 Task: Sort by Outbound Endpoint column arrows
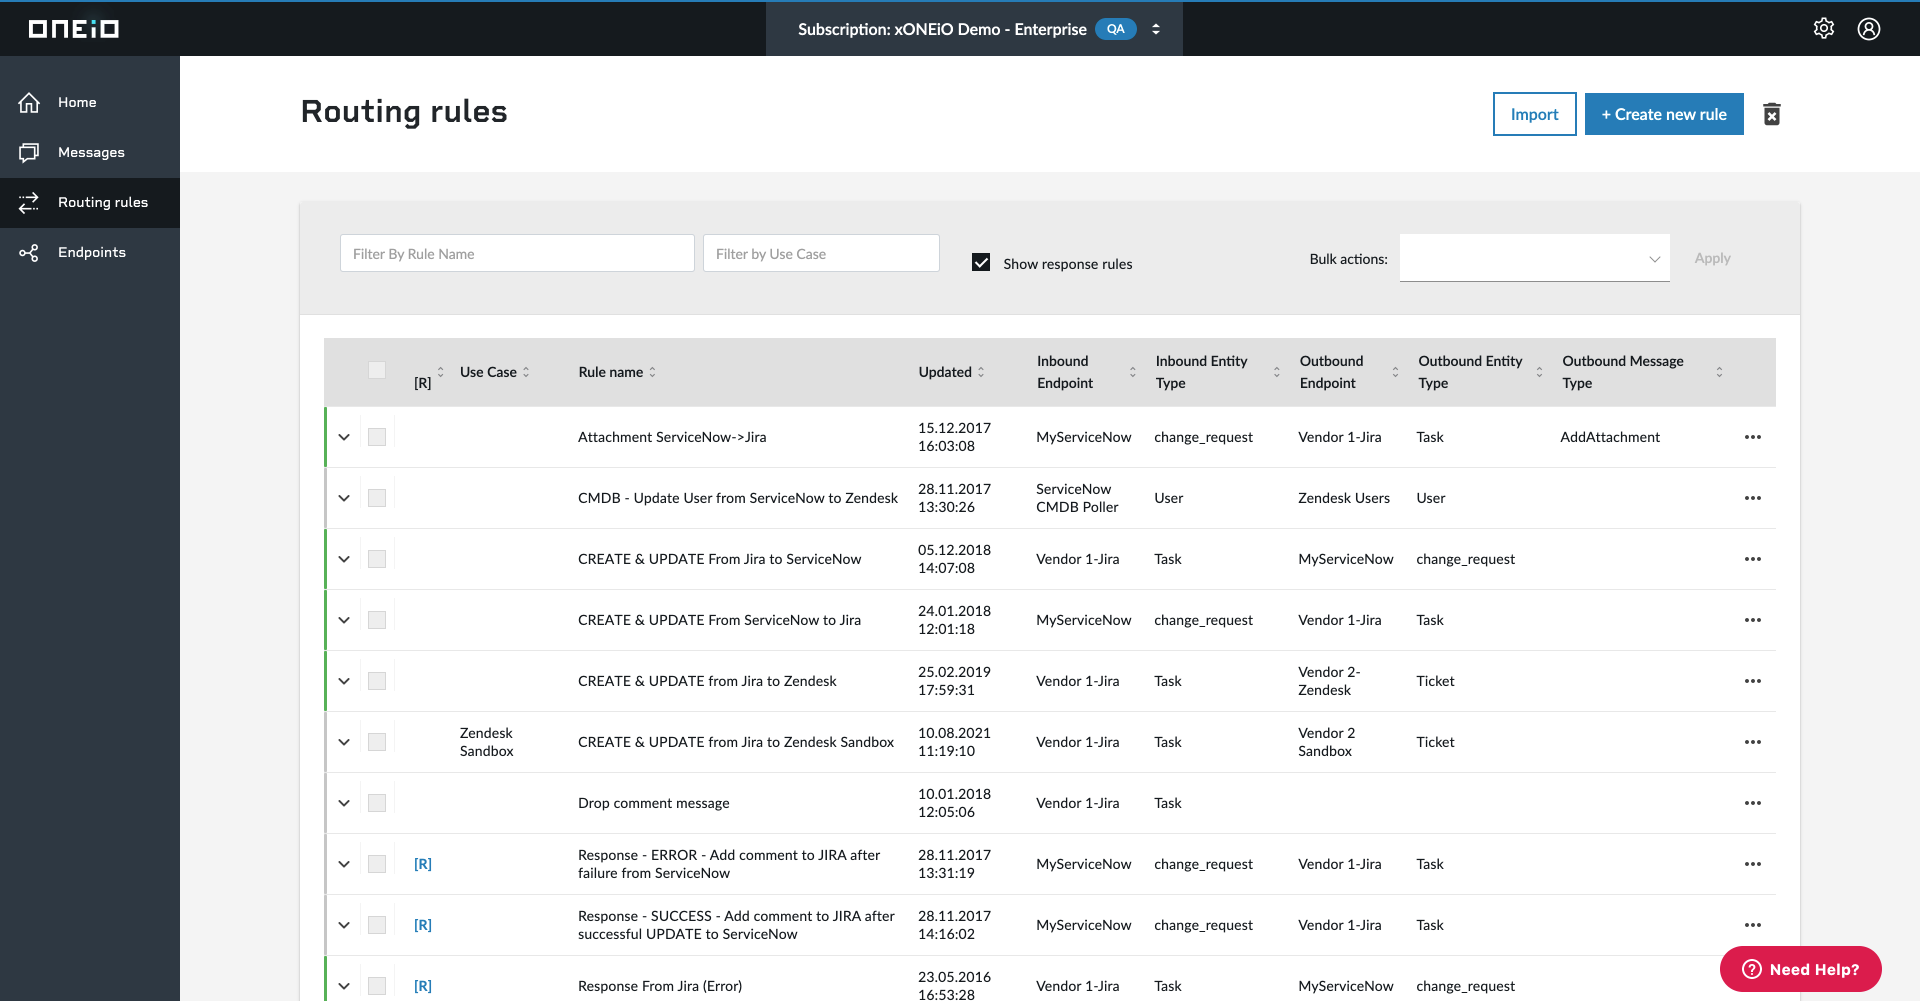(x=1396, y=372)
